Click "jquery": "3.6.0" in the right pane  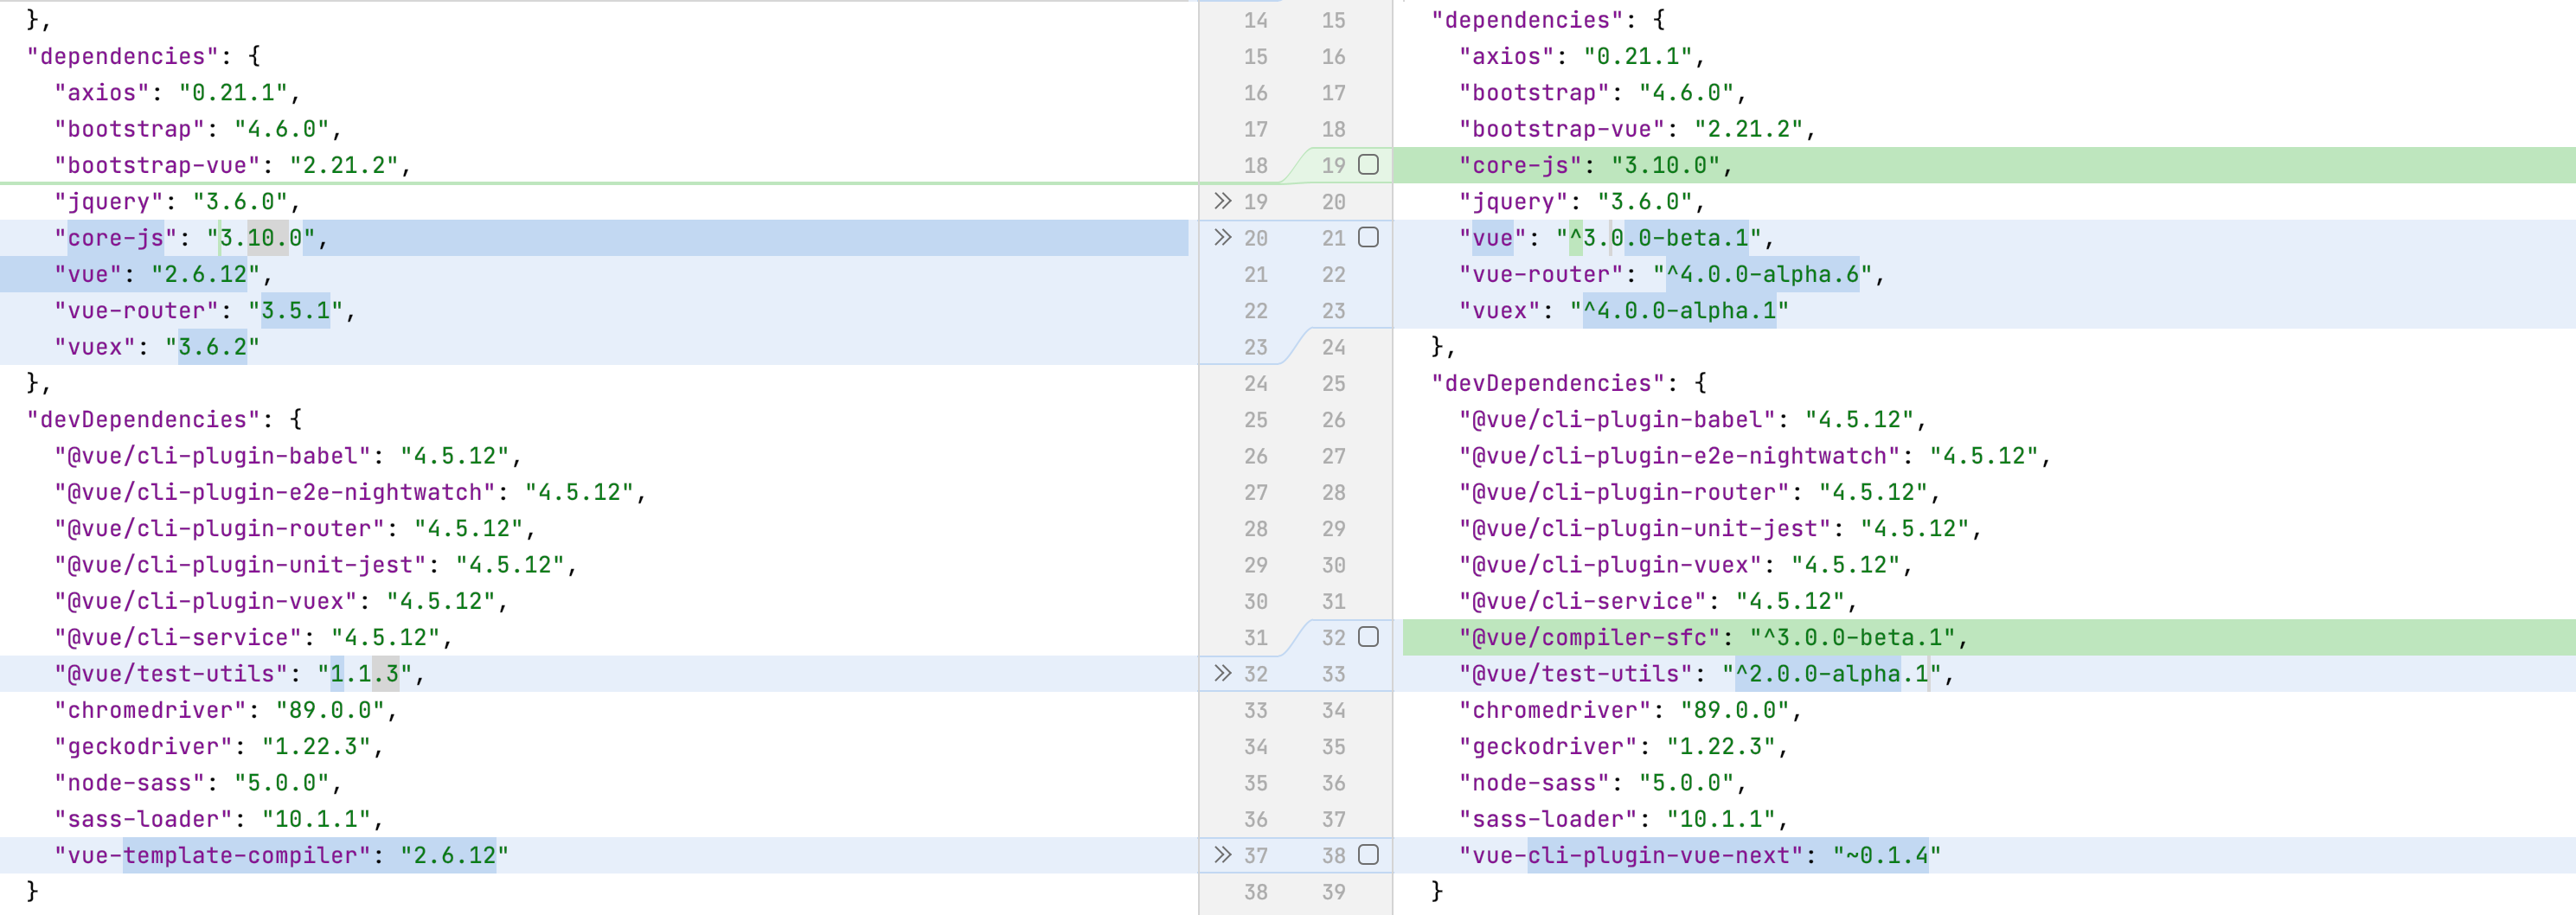(1581, 202)
